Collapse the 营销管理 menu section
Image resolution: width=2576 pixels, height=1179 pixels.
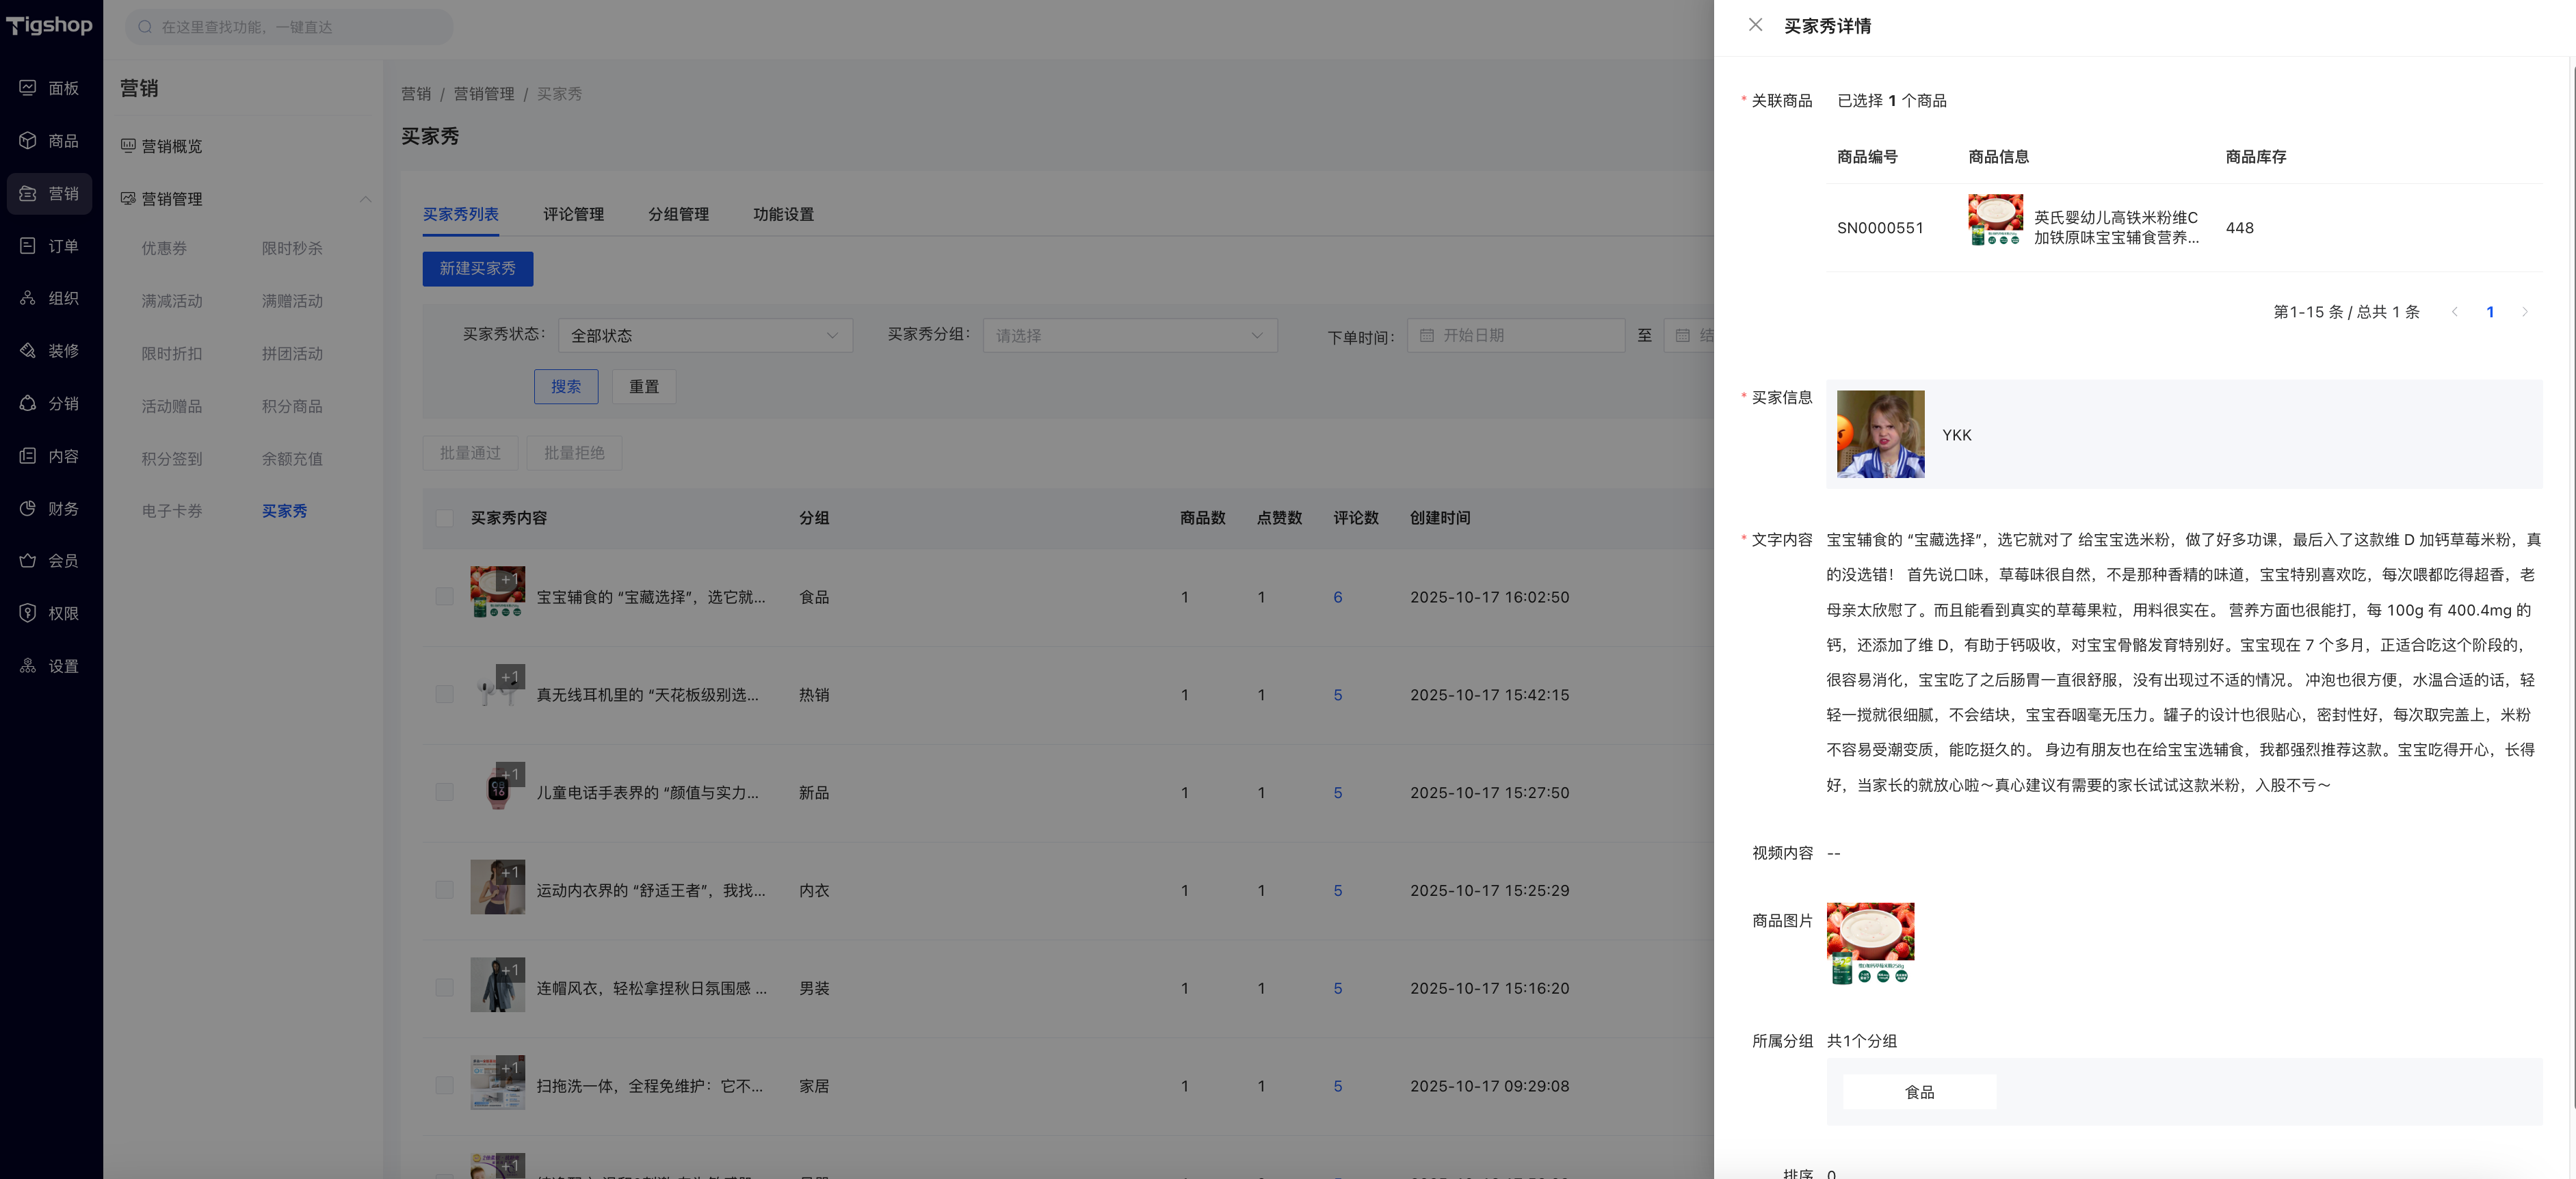click(x=365, y=199)
